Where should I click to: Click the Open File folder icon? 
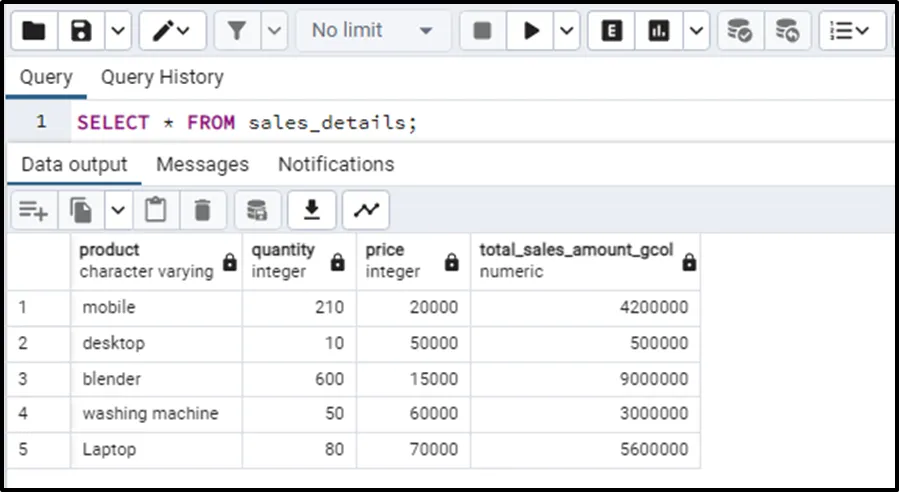click(x=34, y=31)
